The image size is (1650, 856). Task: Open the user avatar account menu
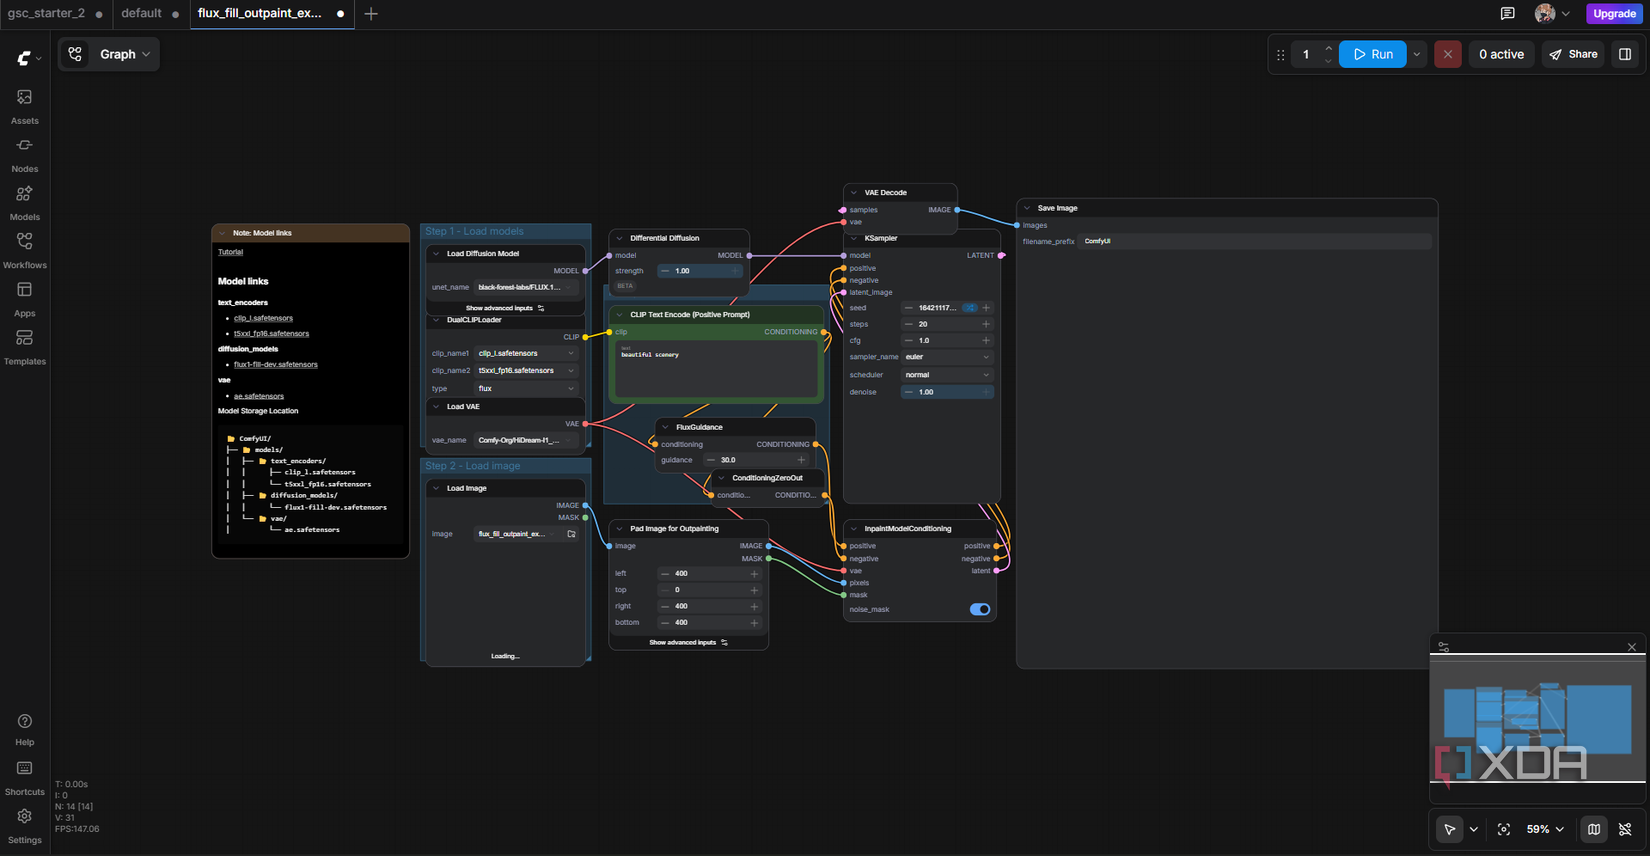click(1552, 14)
